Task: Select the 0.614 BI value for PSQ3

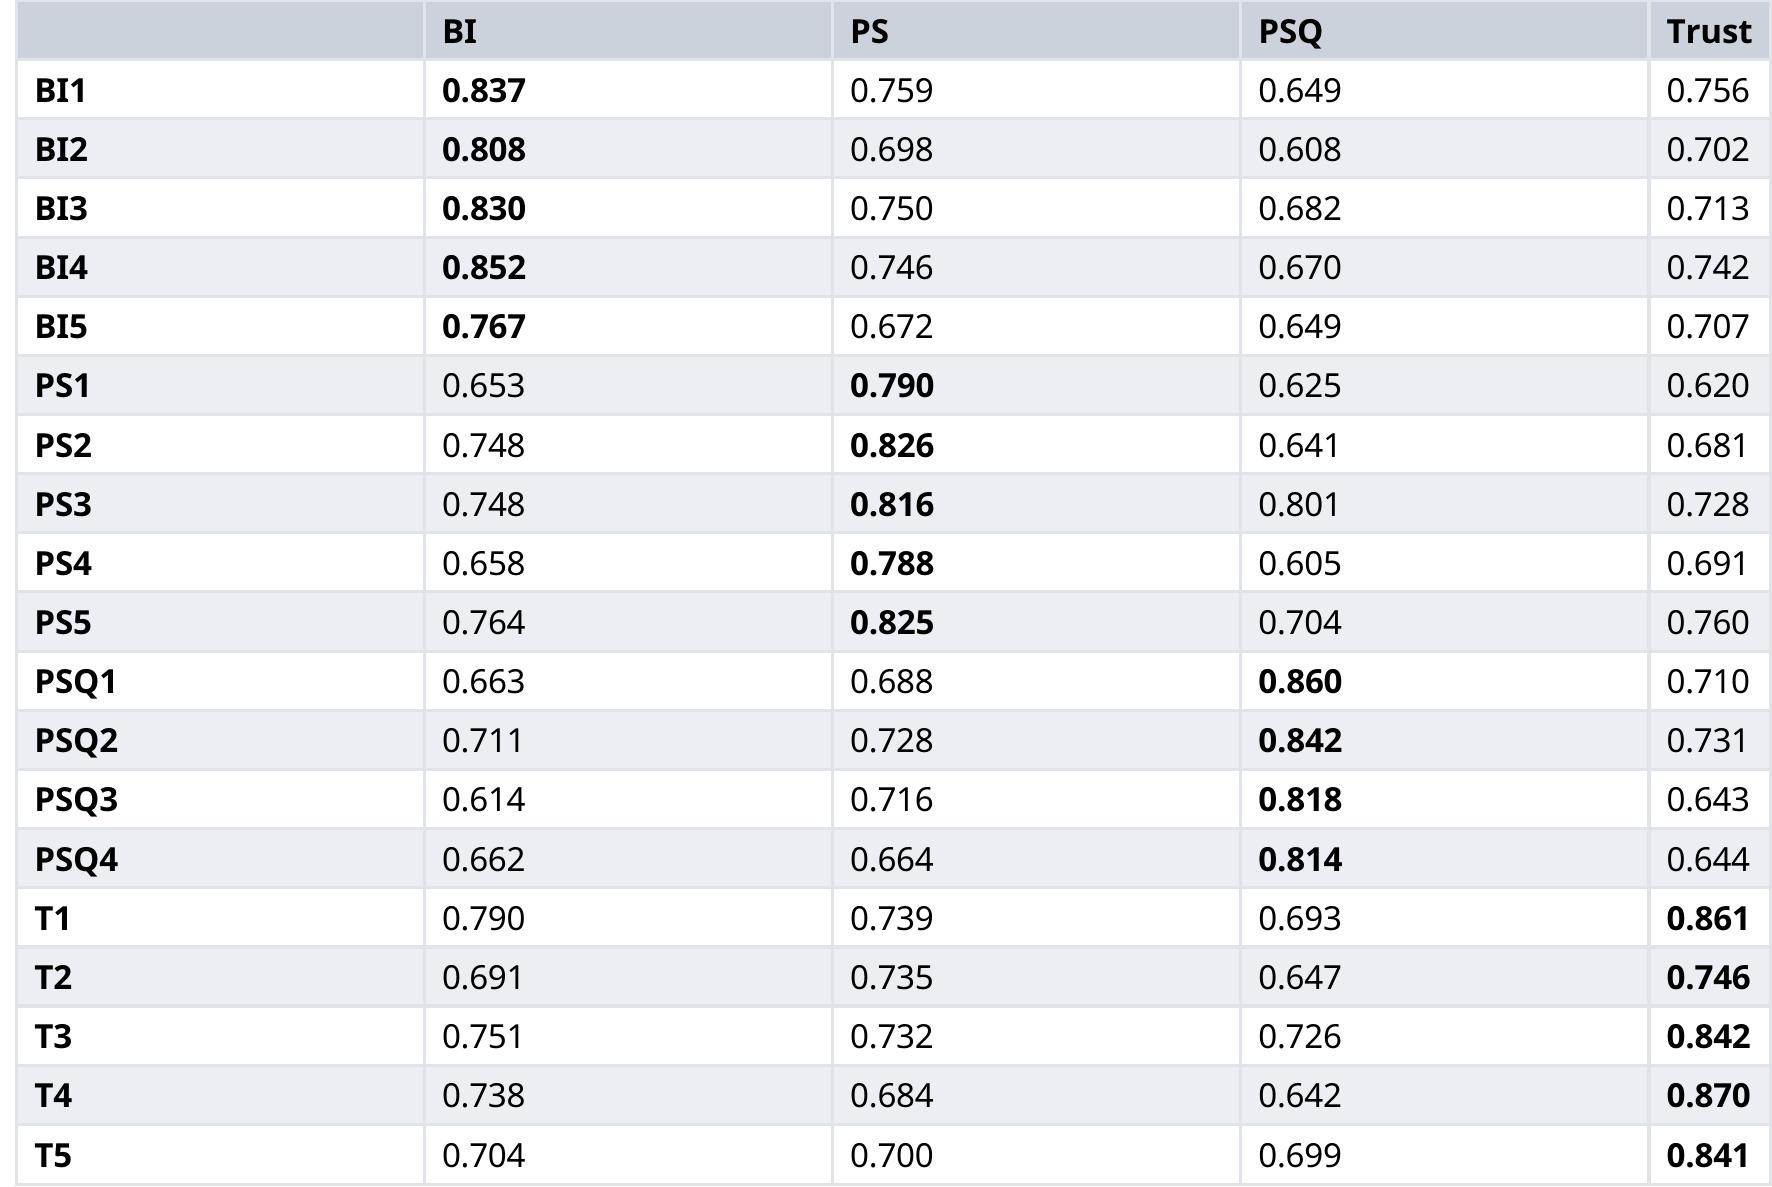Action: click(483, 800)
